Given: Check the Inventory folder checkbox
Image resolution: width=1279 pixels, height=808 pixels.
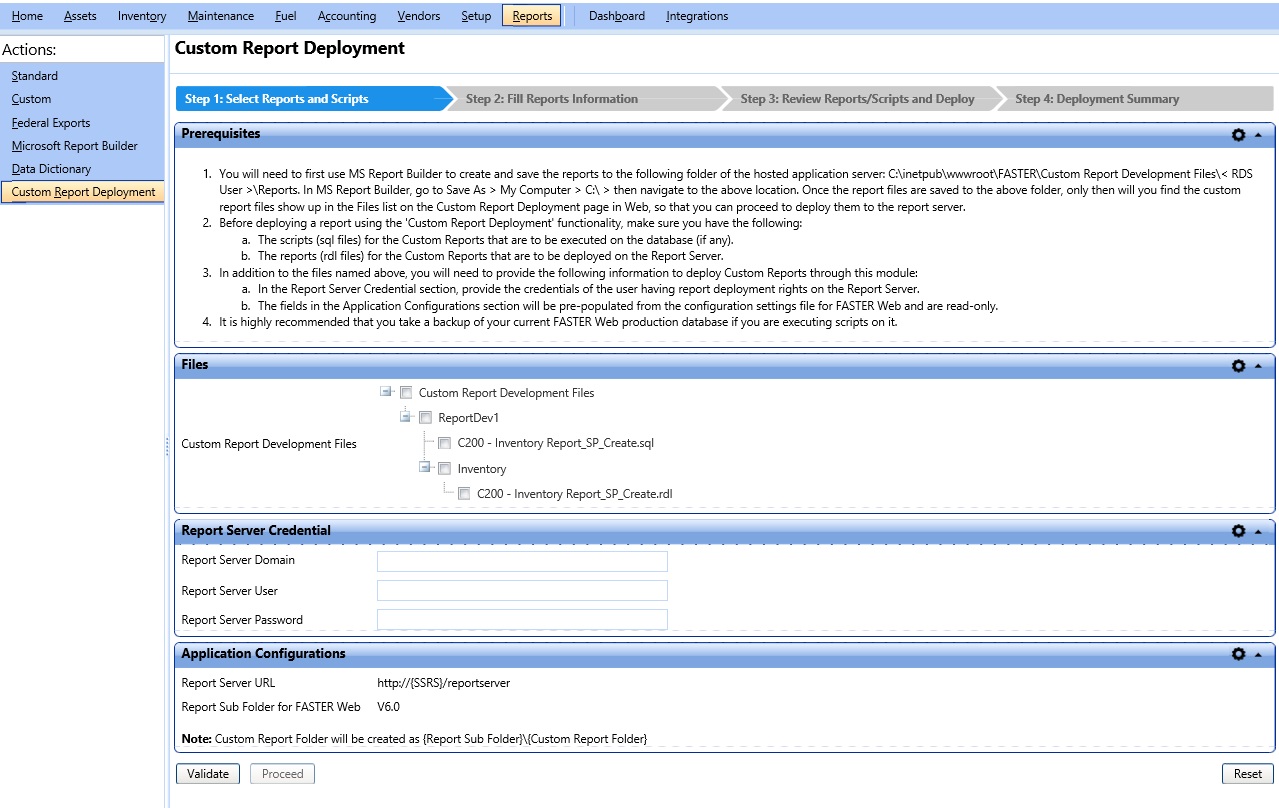Looking at the screenshot, I should [445, 468].
